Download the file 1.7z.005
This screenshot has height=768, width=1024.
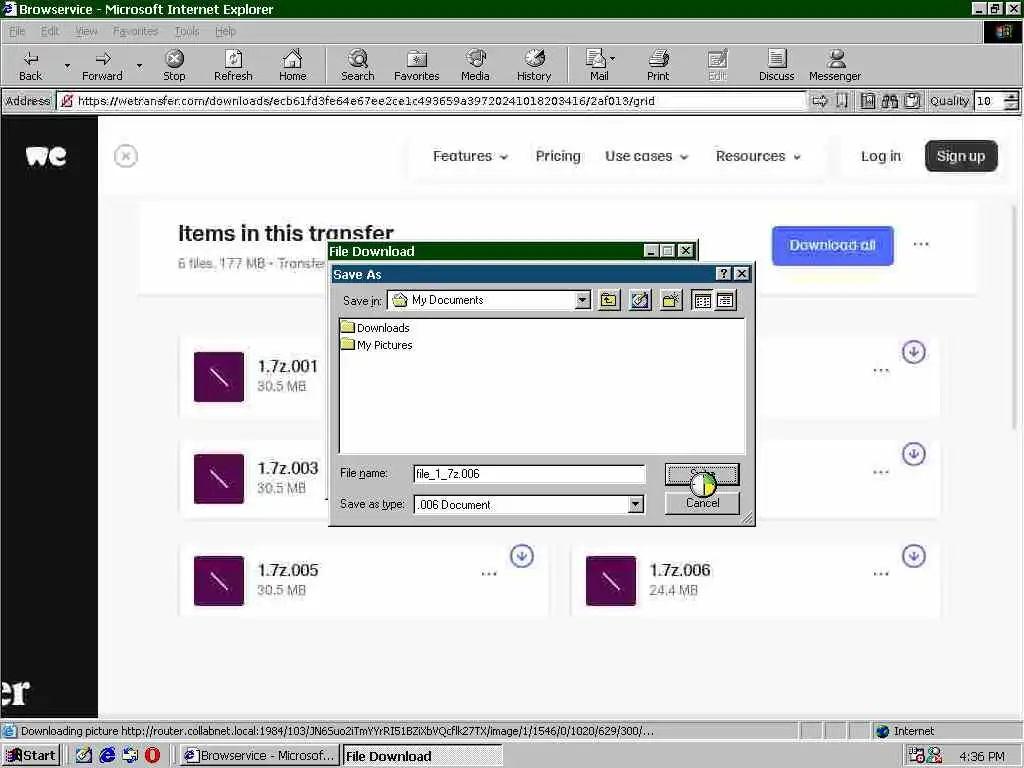point(521,556)
